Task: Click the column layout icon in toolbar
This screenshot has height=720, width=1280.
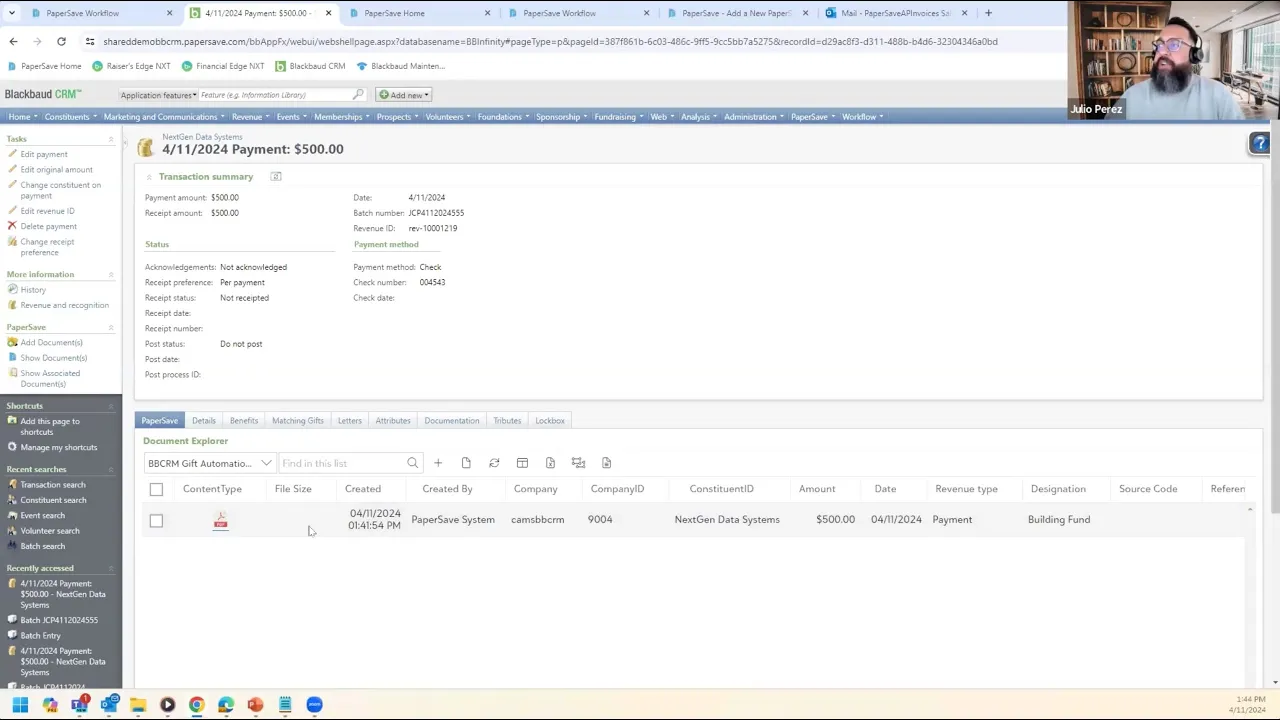Action: (x=522, y=463)
